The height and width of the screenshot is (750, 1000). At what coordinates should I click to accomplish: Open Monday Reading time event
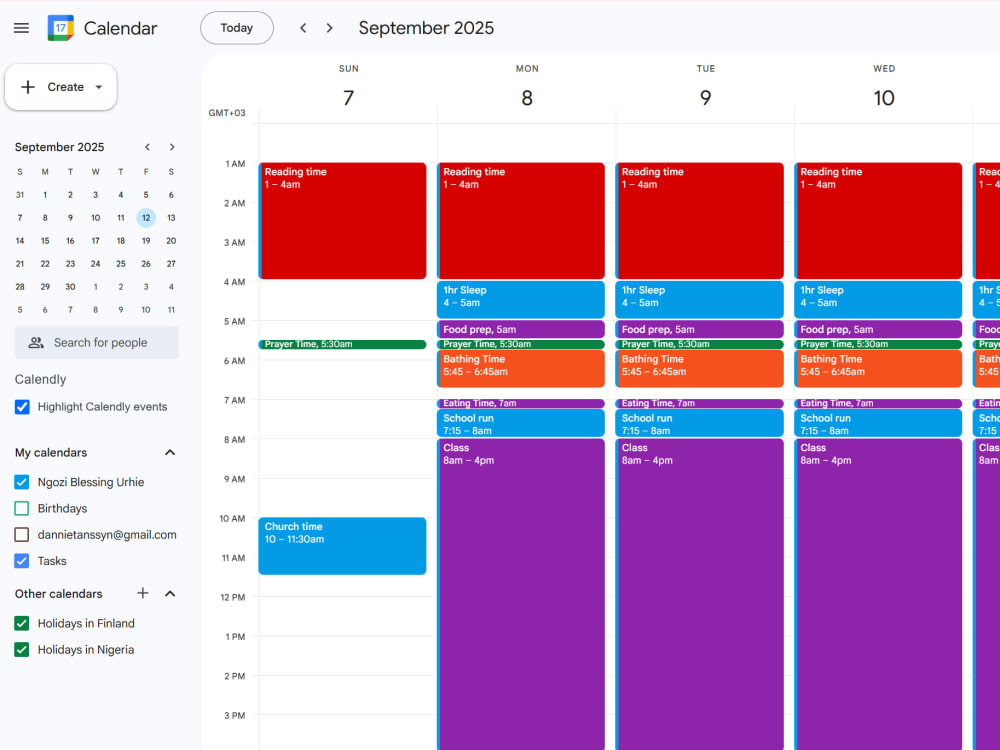point(521,221)
